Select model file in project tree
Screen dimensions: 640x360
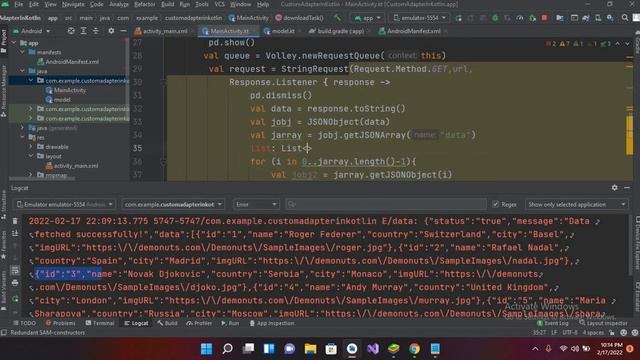click(58, 100)
